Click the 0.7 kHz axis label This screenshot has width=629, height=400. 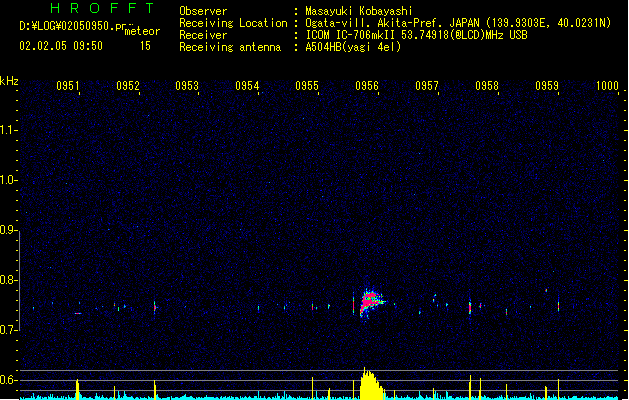8,330
